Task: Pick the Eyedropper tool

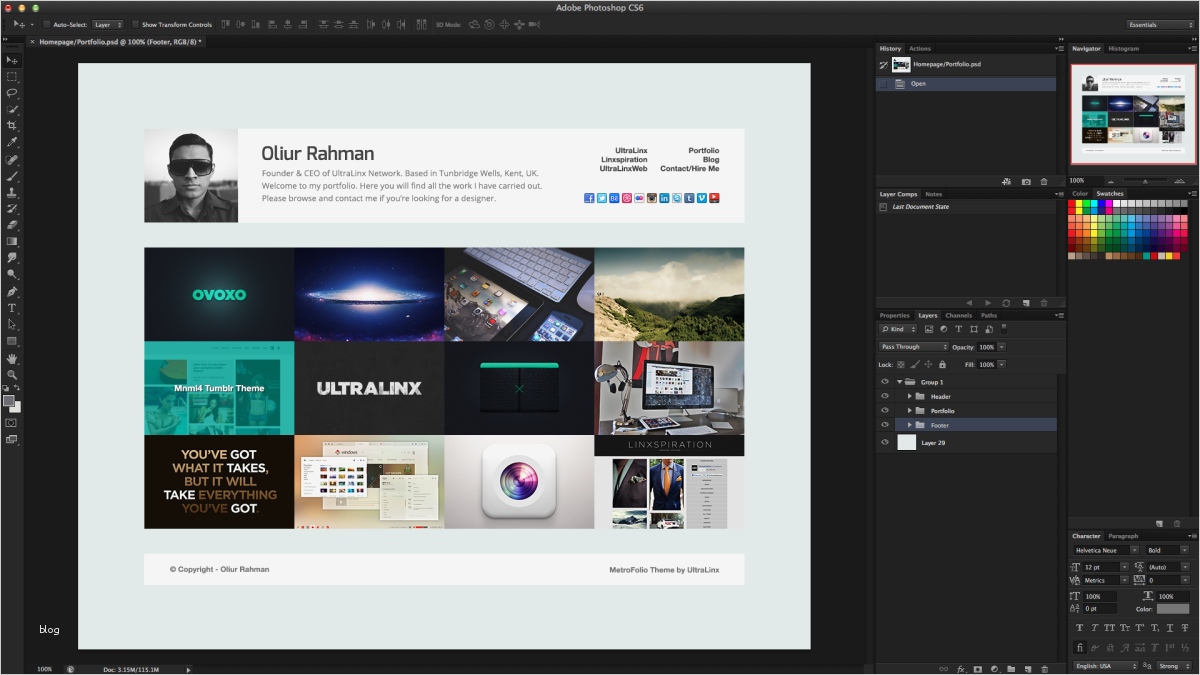Action: pos(12,142)
